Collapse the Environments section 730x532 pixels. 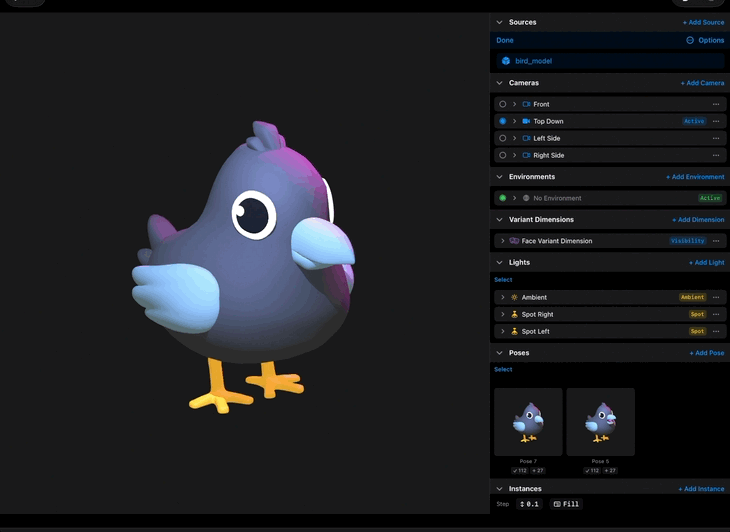(x=500, y=177)
